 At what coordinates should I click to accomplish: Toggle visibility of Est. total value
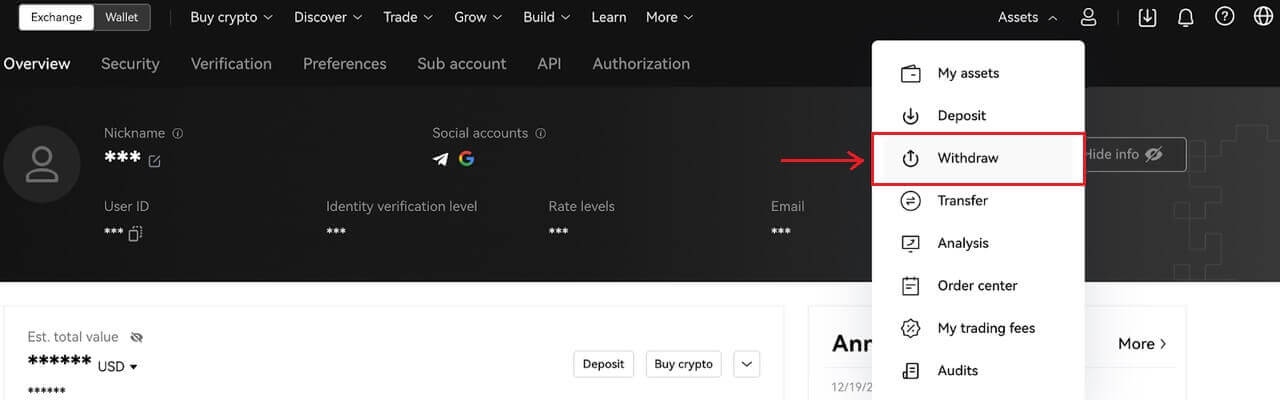[137, 338]
